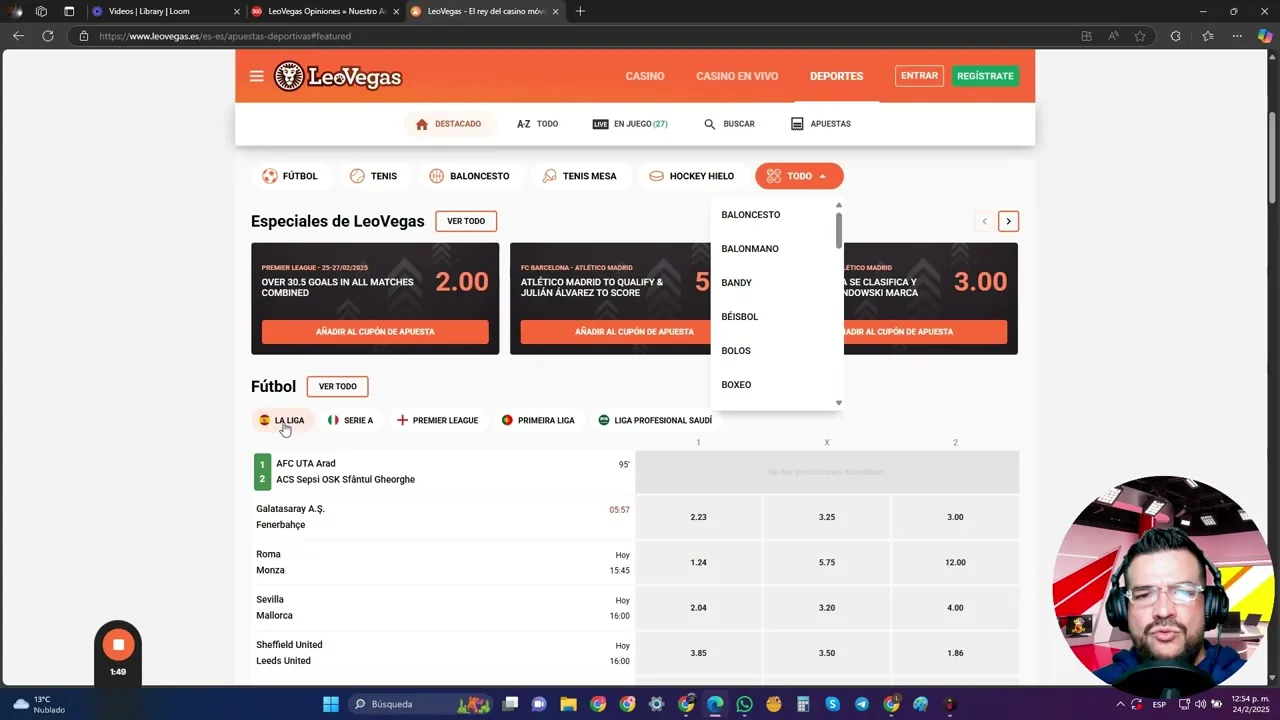This screenshot has height=720, width=1280.
Task: Select Galatasaray–Fenerbahçe draw odds 3.25
Action: point(827,517)
